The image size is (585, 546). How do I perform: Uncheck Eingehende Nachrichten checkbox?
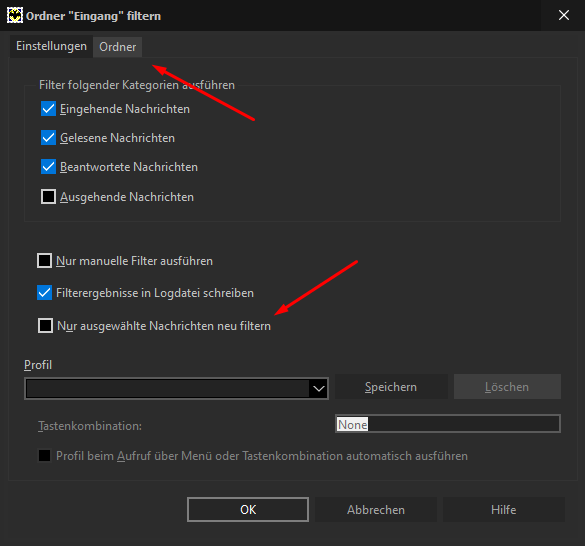(49, 109)
